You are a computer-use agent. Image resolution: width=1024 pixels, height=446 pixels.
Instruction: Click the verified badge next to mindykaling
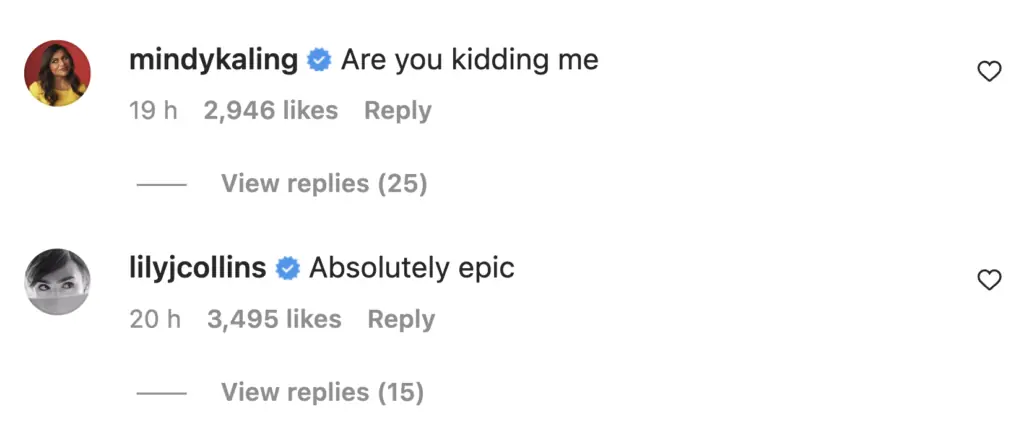pos(319,61)
